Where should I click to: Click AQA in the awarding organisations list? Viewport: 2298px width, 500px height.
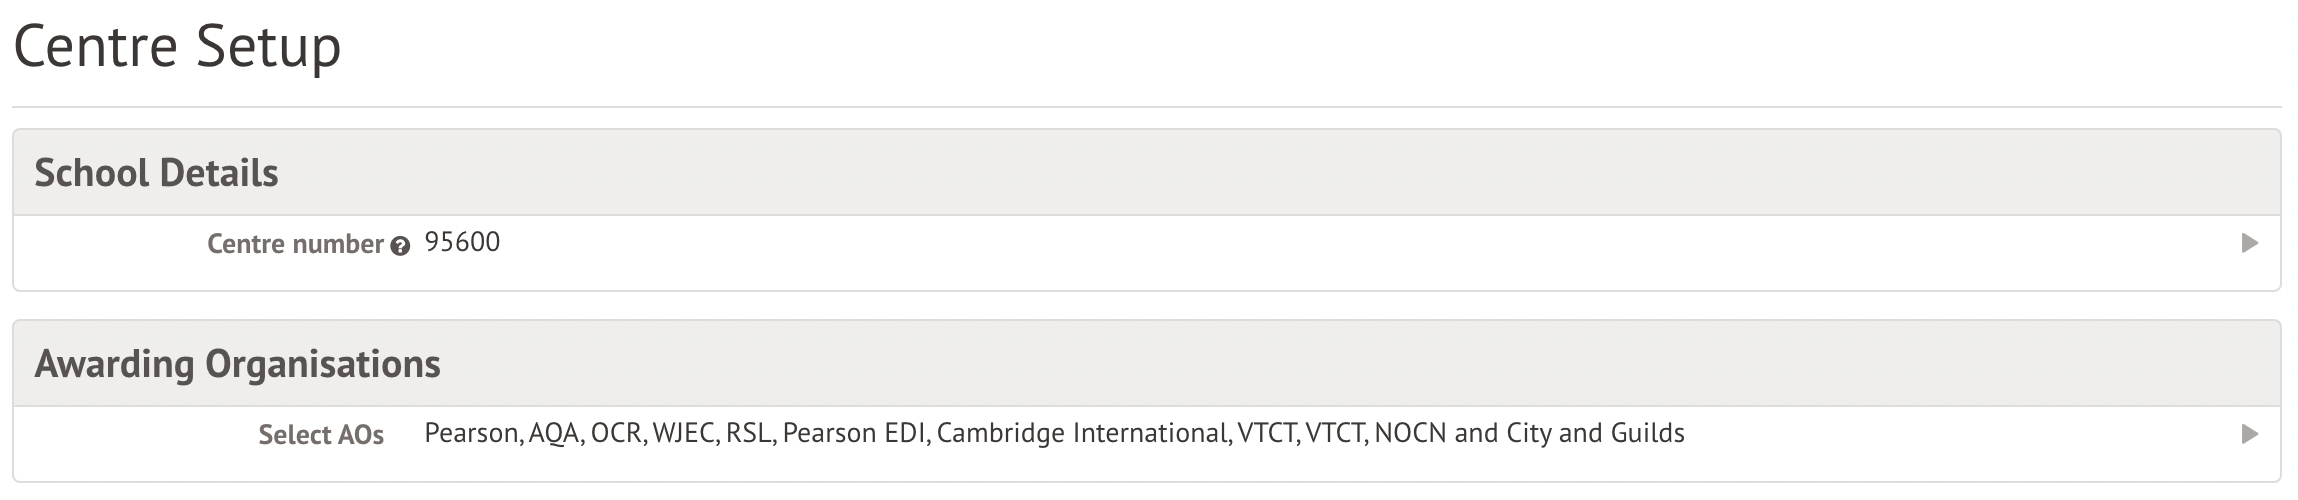[554, 433]
